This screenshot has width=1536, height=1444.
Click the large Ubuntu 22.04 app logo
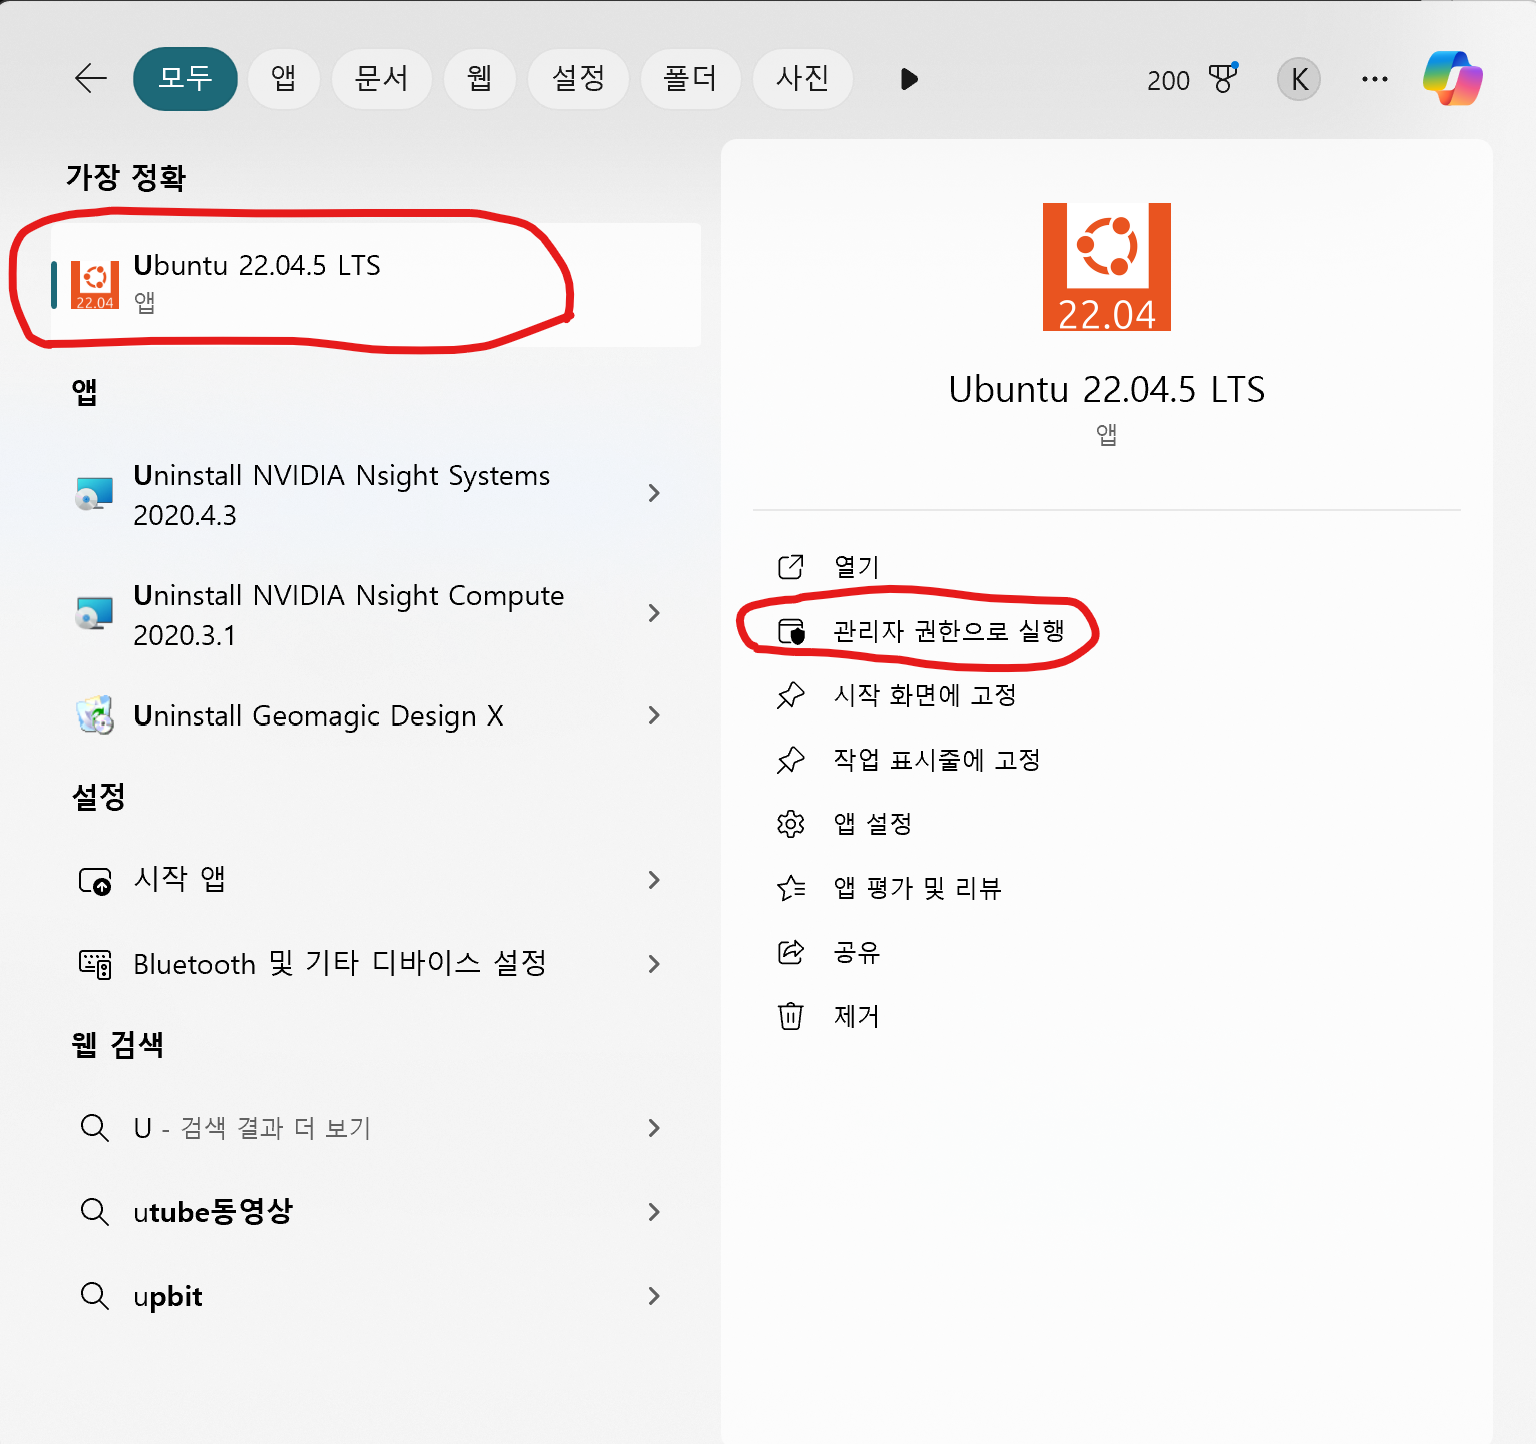[1107, 267]
